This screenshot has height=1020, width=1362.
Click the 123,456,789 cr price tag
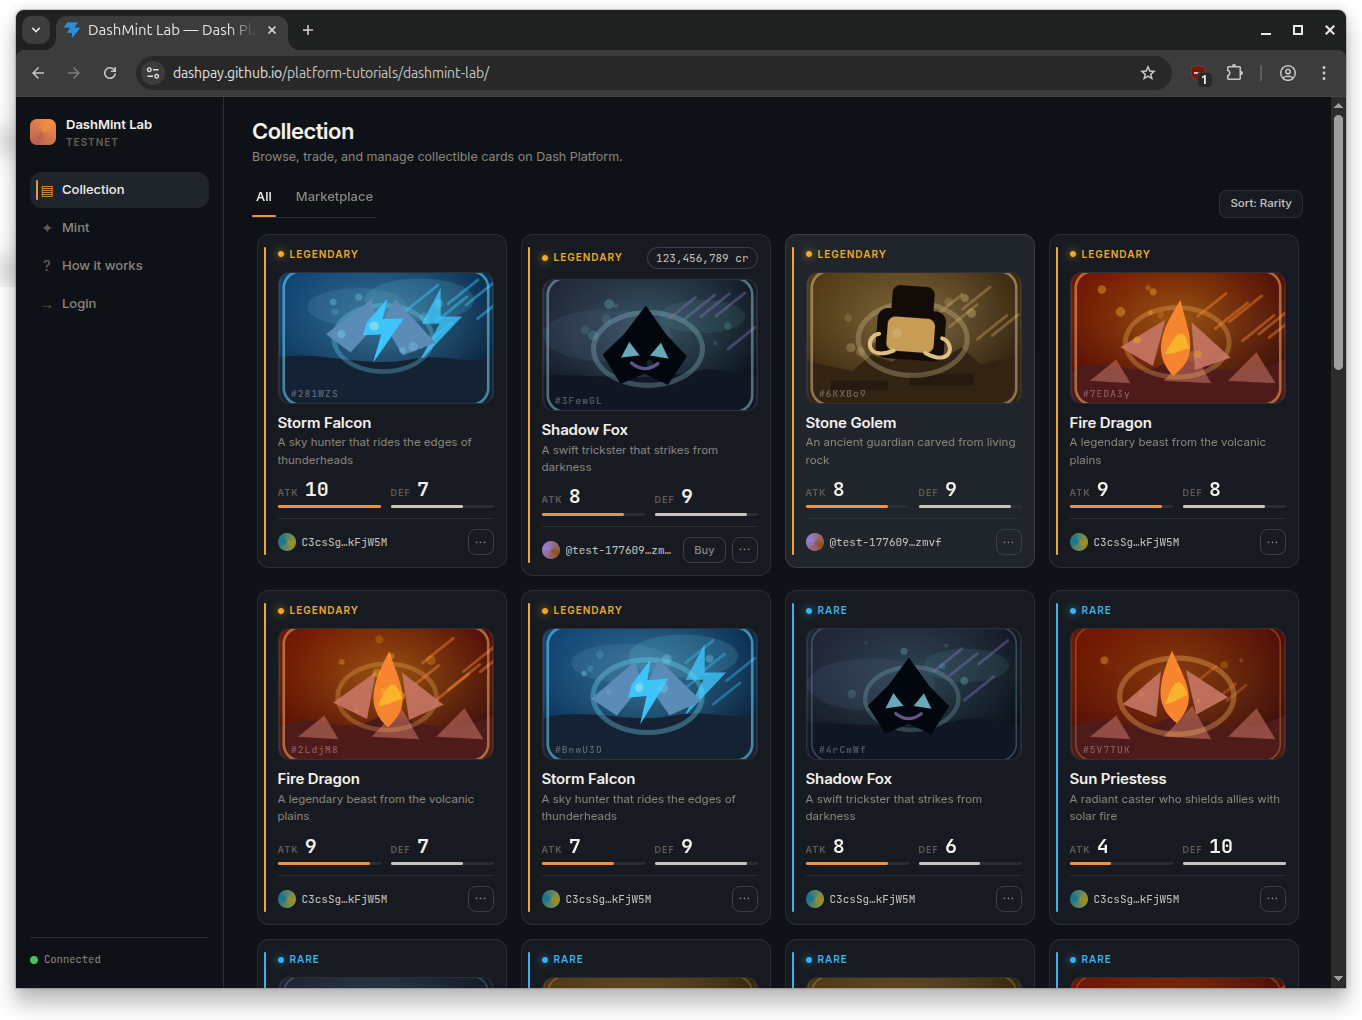click(x=702, y=258)
